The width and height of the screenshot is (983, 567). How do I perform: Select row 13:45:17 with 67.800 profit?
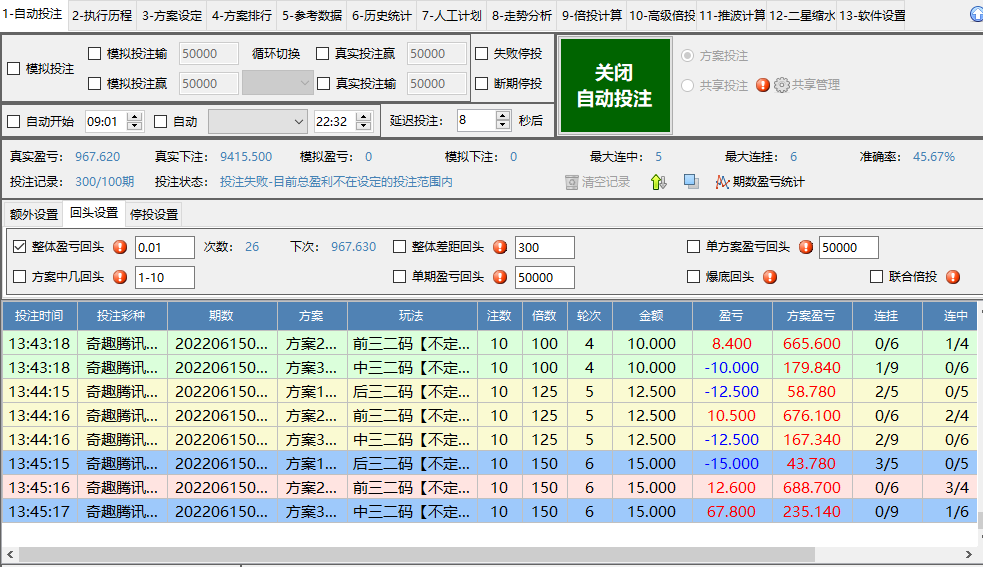point(489,512)
